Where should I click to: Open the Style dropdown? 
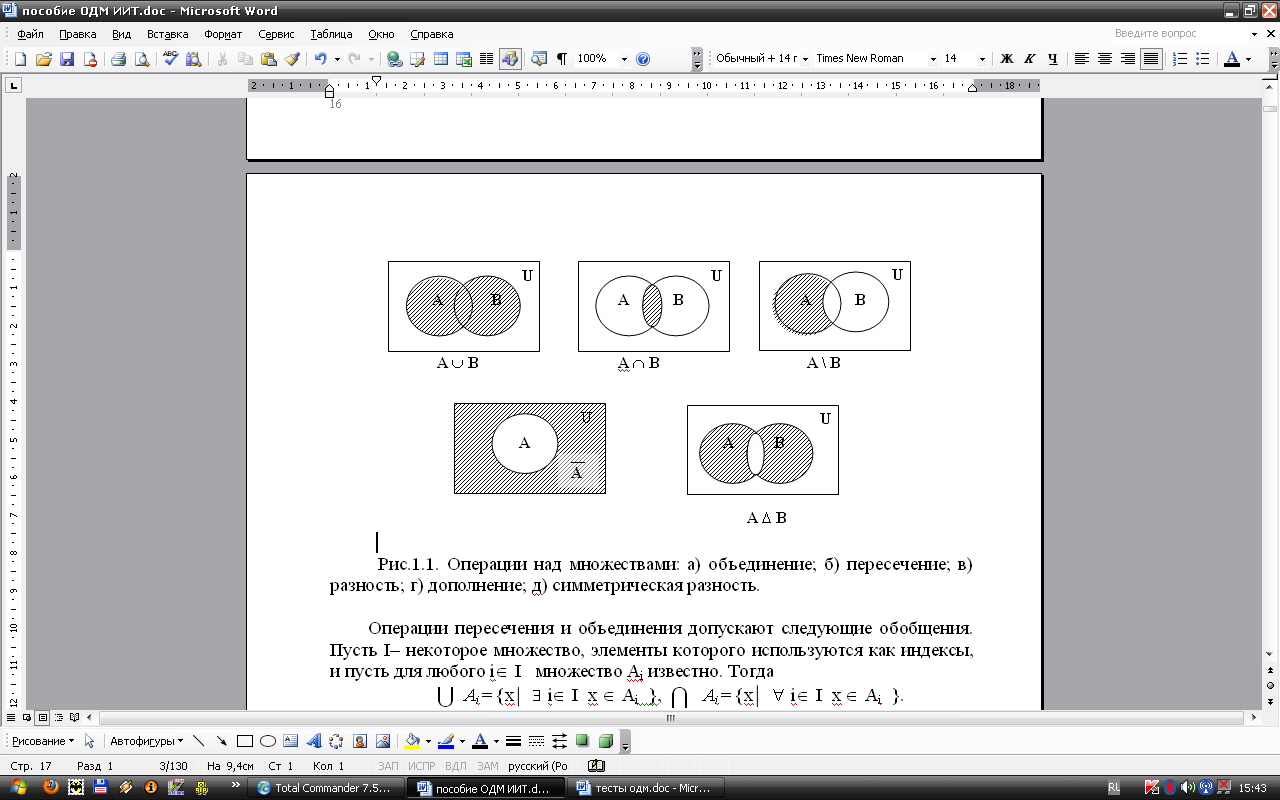pyautogui.click(x=803, y=59)
